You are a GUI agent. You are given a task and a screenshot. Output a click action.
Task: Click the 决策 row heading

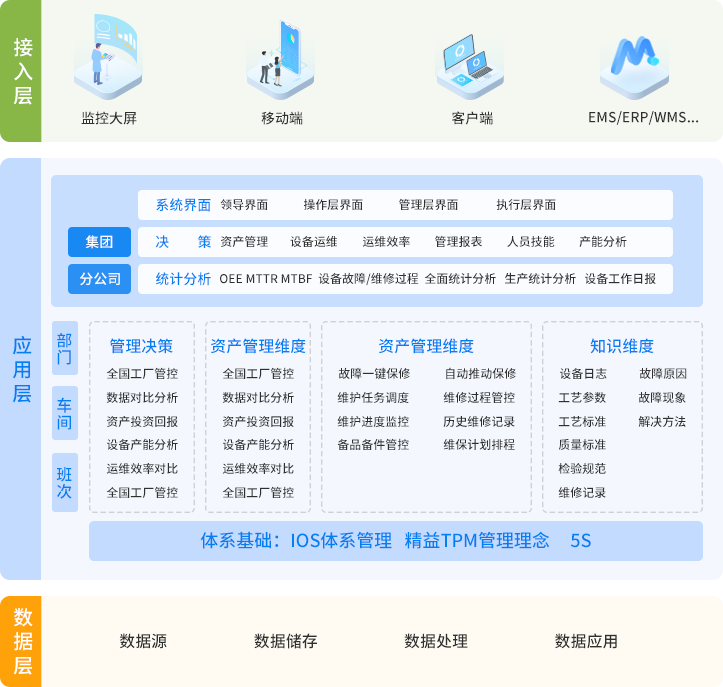tap(183, 242)
